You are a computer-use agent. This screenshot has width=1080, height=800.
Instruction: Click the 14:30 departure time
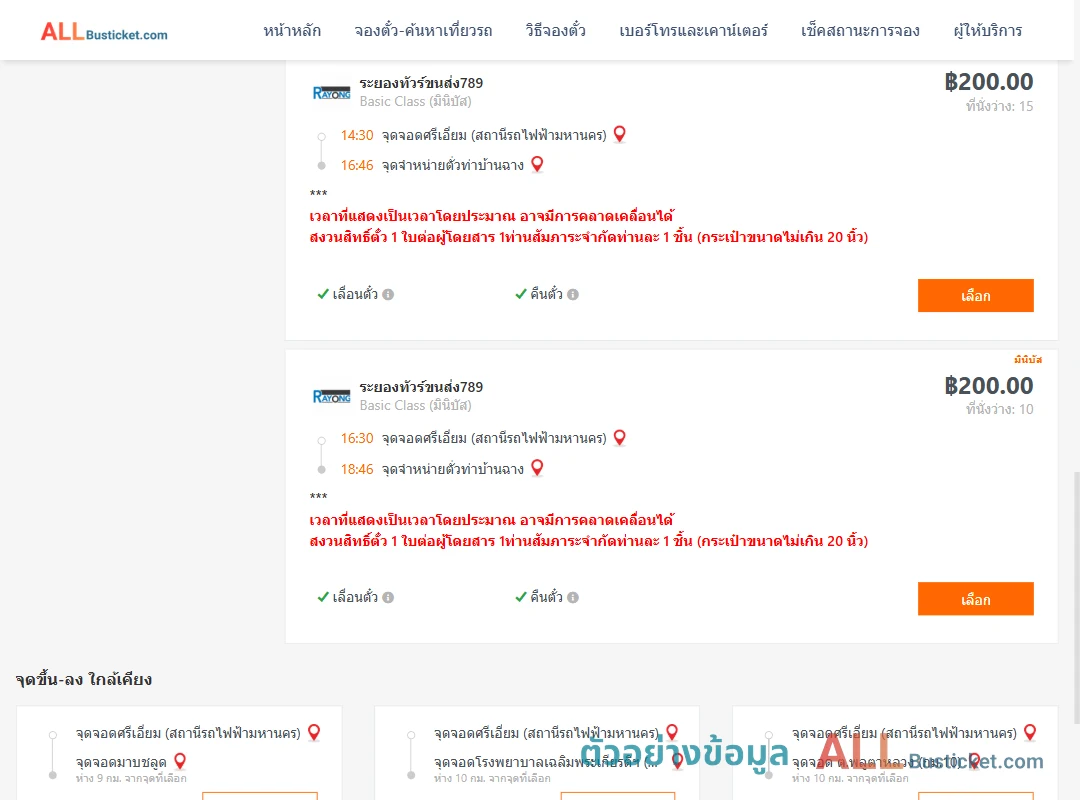(357, 135)
